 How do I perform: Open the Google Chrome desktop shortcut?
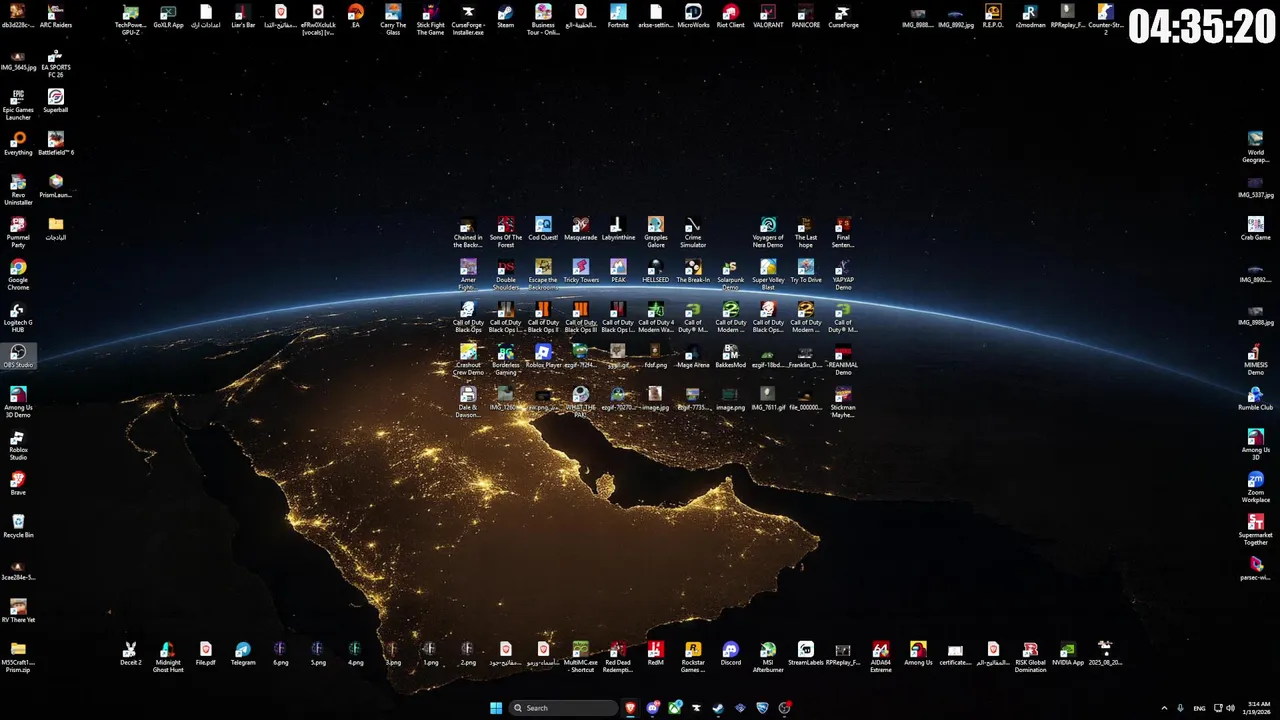pos(18,275)
